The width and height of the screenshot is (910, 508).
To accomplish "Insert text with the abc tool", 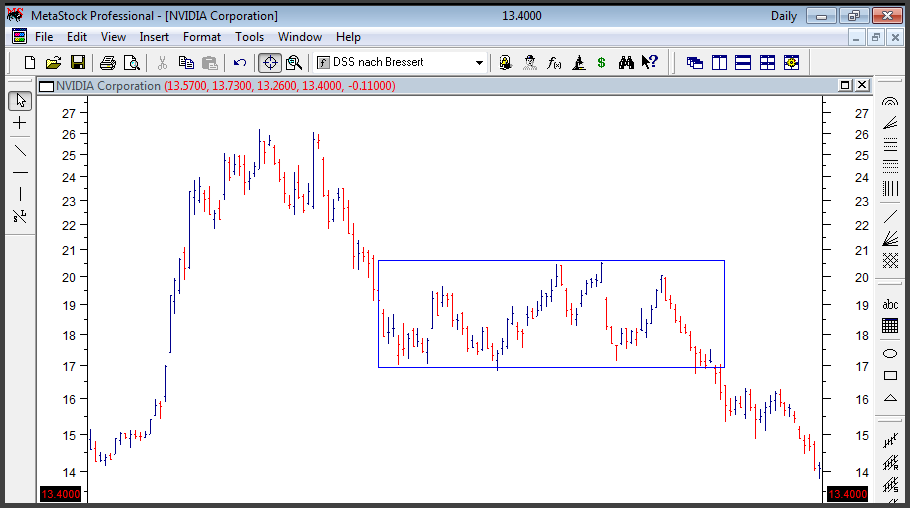I will coord(890,304).
